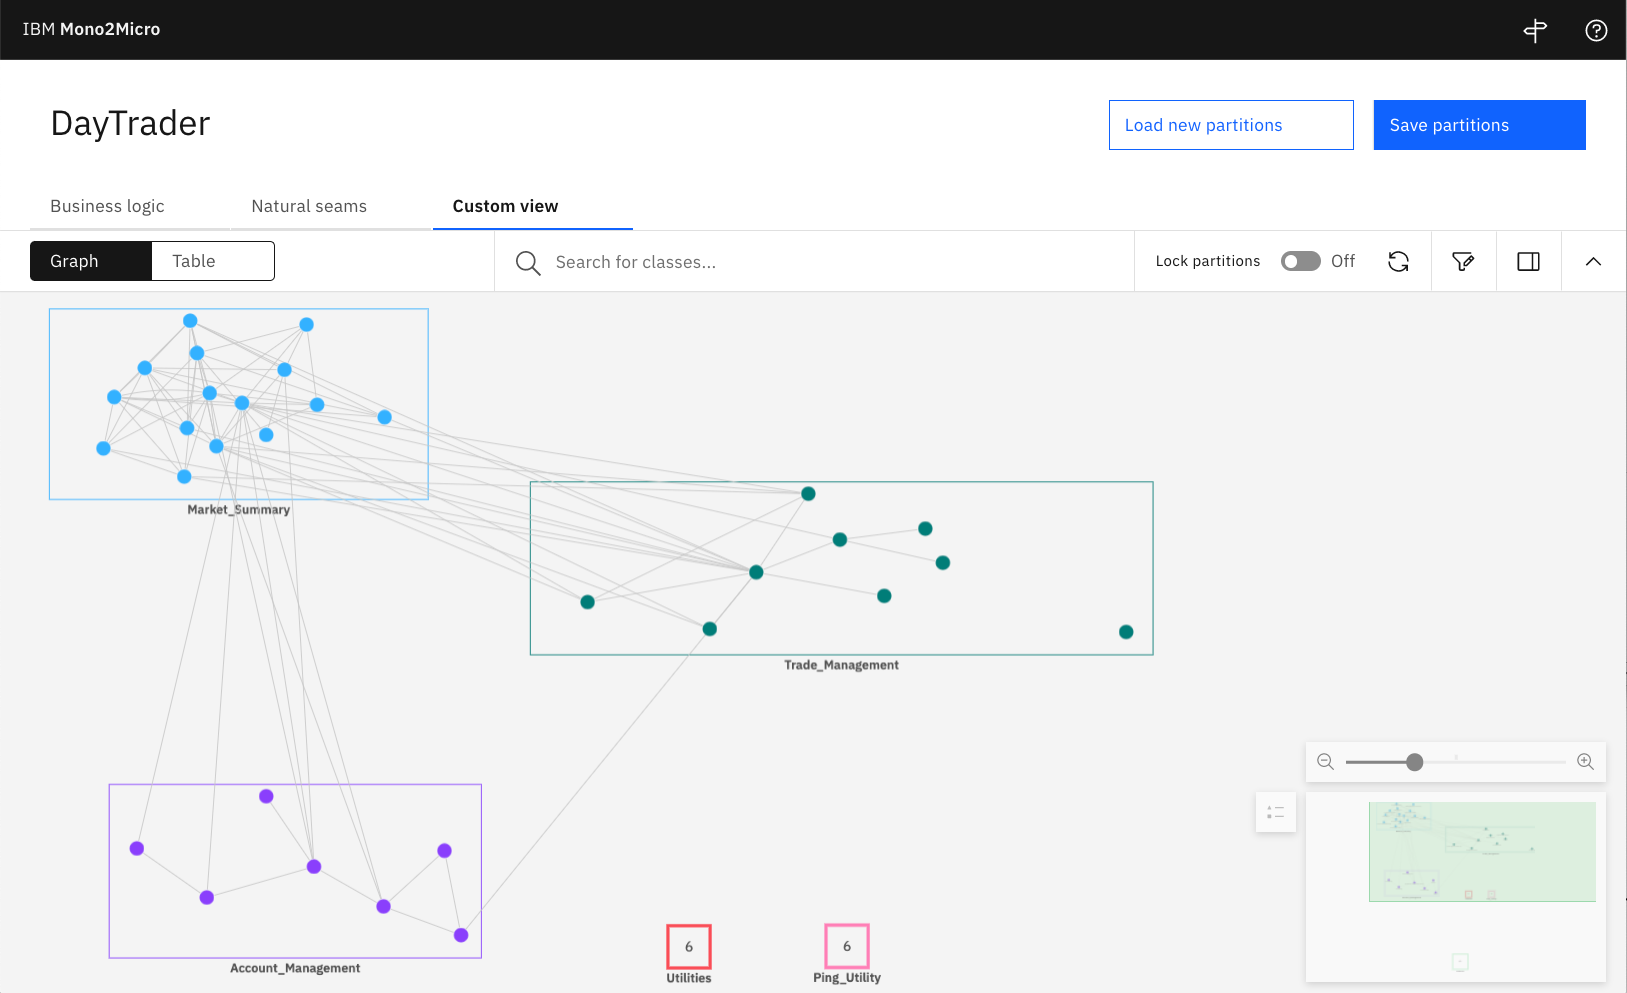Image resolution: width=1627 pixels, height=993 pixels.
Task: Click Load new partitions button
Action: pos(1231,125)
